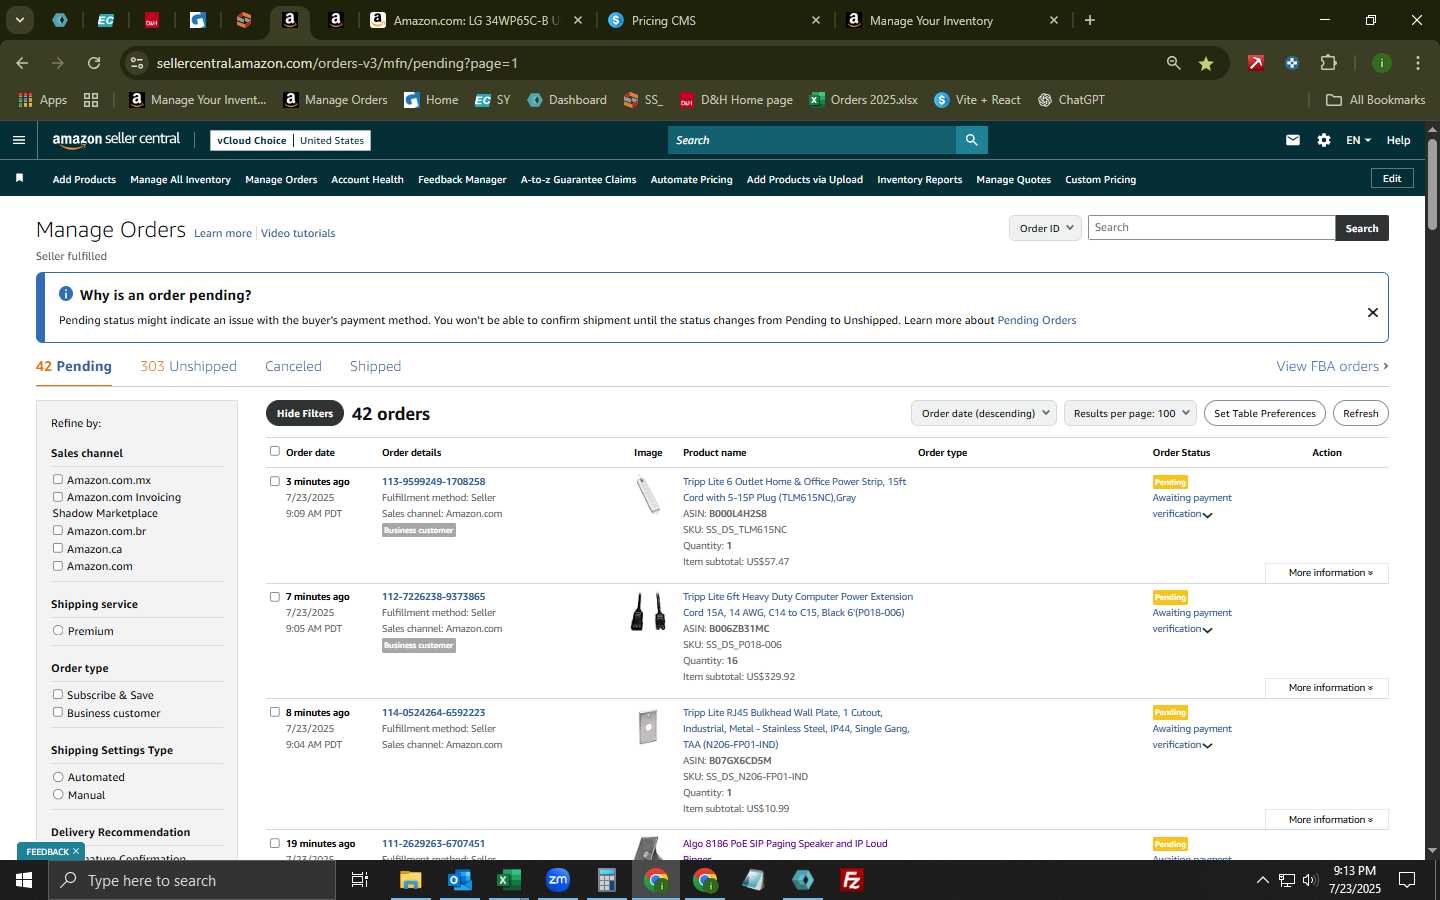Open Account Health in the nav bar
This screenshot has height=900, width=1440.
click(367, 179)
